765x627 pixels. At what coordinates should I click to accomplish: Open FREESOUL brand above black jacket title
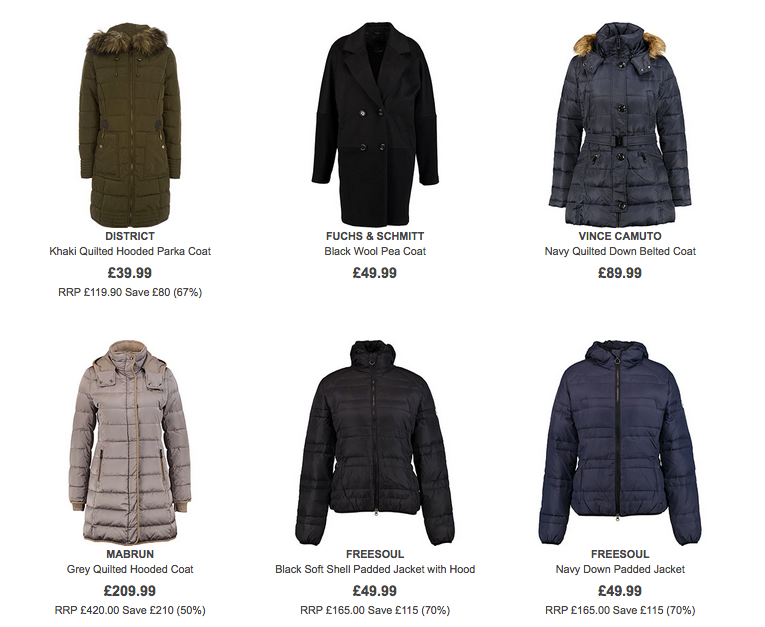tap(375, 554)
